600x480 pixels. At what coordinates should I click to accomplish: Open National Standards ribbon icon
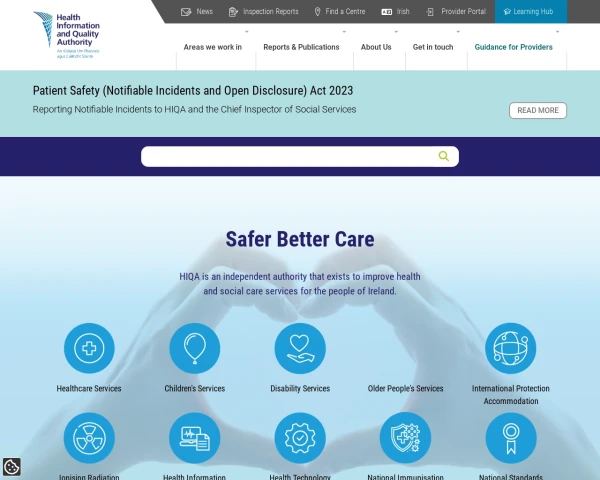click(x=511, y=438)
